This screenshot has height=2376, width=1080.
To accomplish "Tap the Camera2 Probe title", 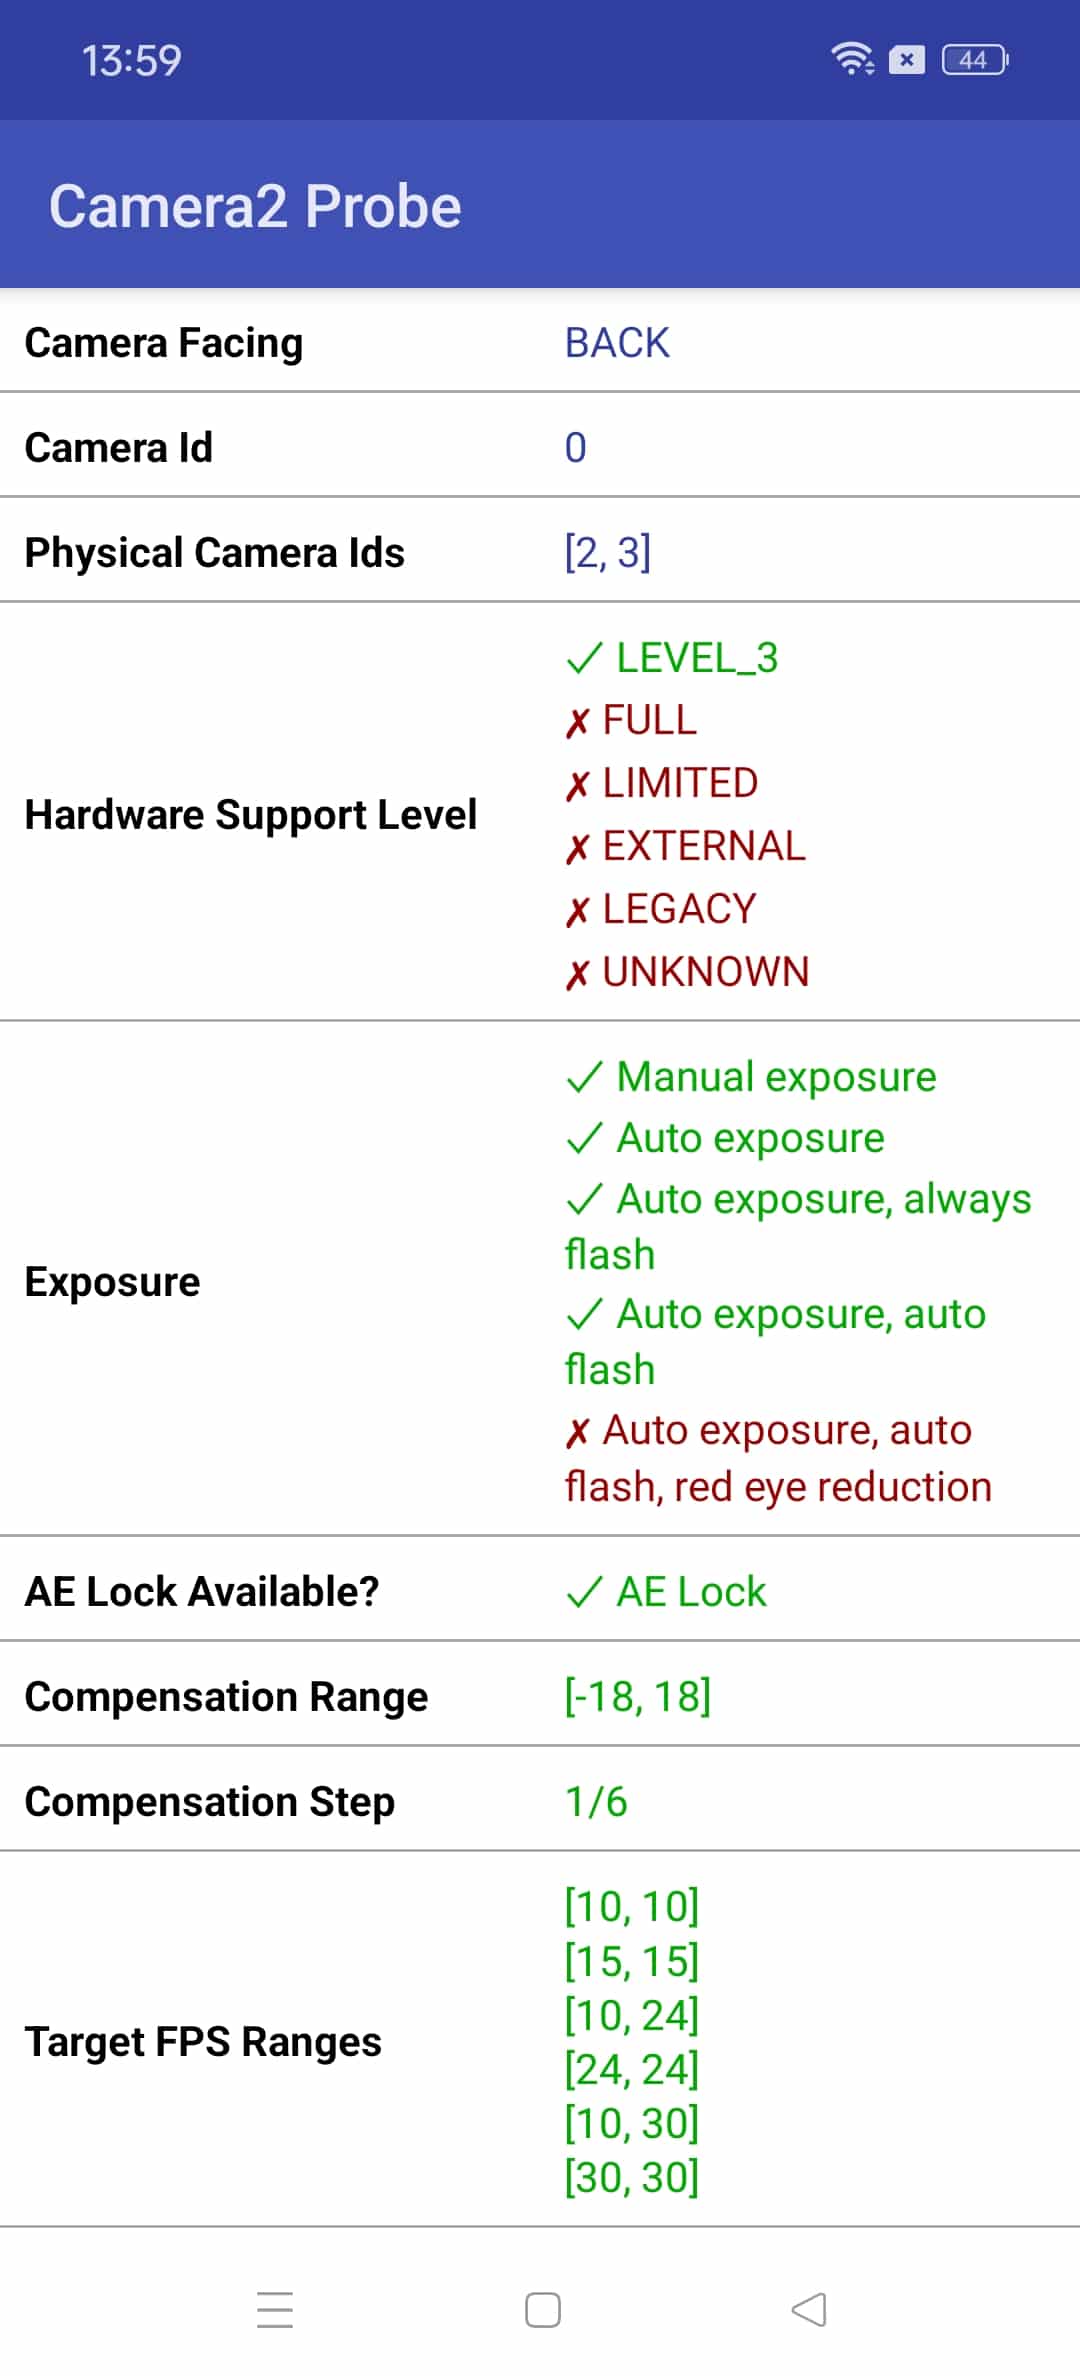I will coord(255,206).
